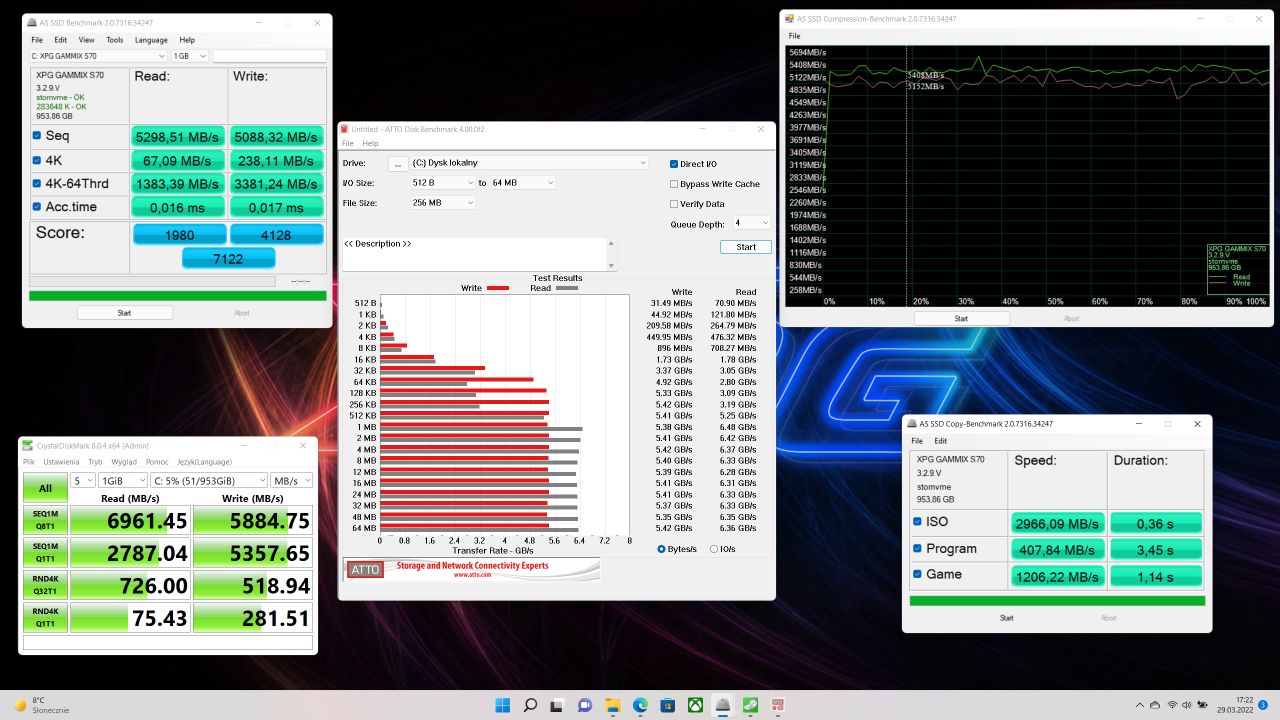Viewport: 1280px width, 720px height.
Task: Run the SEQ1M Q8T1 test button
Action: pyautogui.click(x=46, y=520)
